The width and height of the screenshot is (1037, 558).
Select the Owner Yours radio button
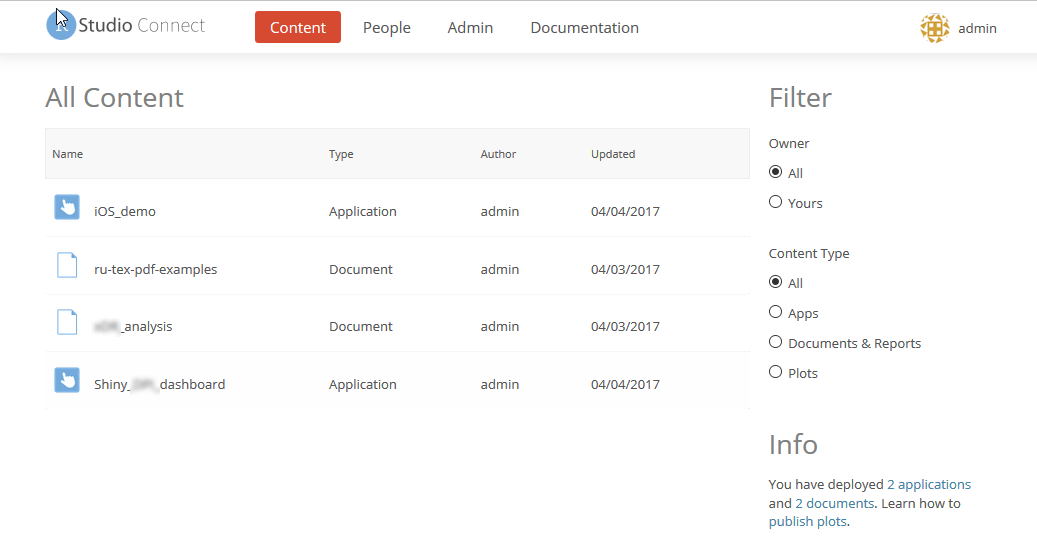click(776, 202)
